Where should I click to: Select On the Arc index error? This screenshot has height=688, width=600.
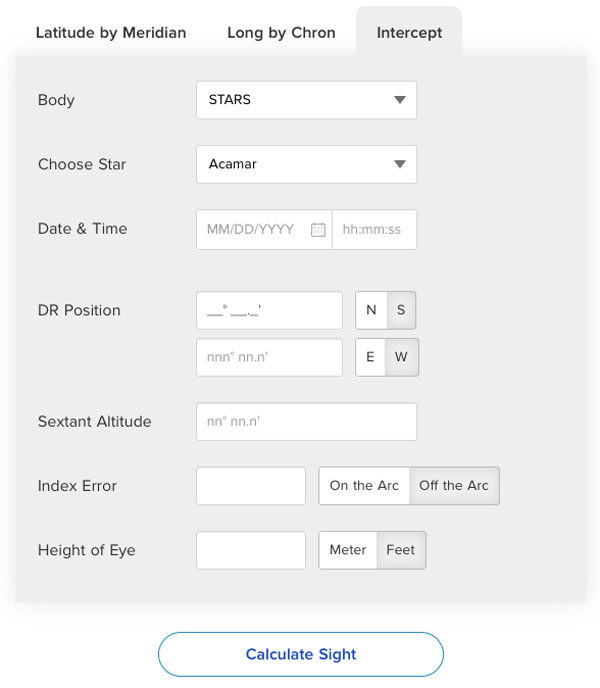click(364, 486)
